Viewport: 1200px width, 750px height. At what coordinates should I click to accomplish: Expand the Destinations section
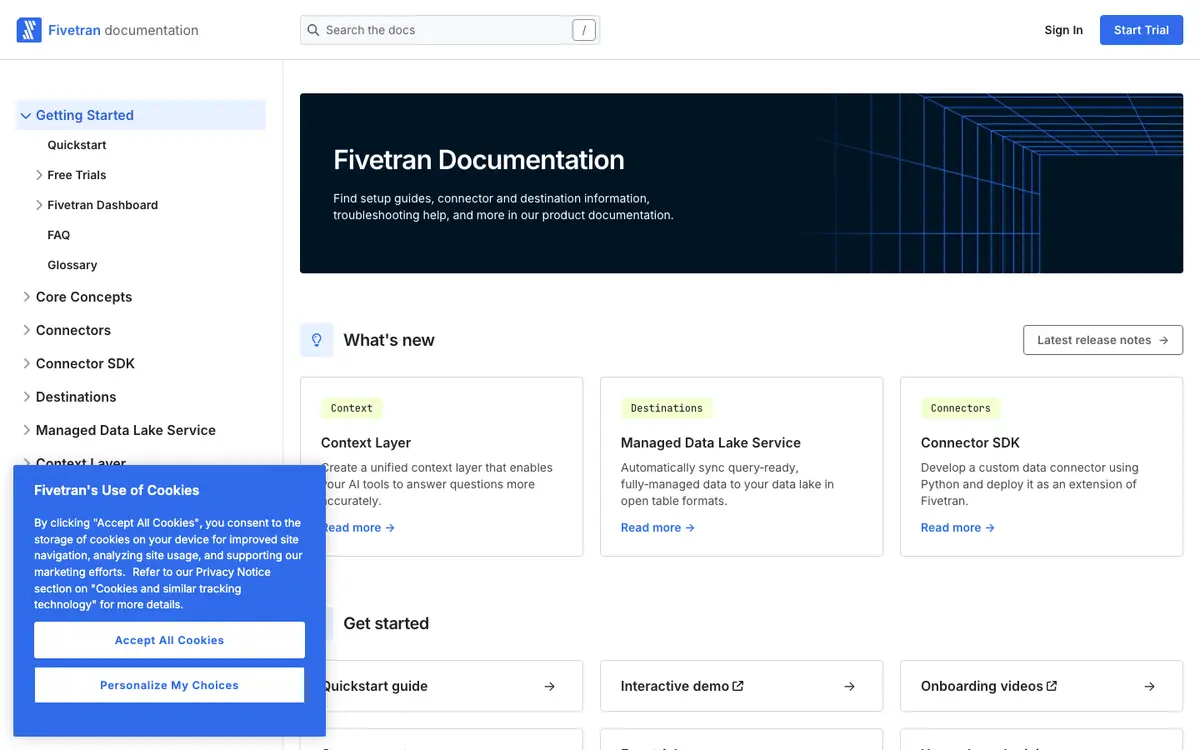point(26,397)
